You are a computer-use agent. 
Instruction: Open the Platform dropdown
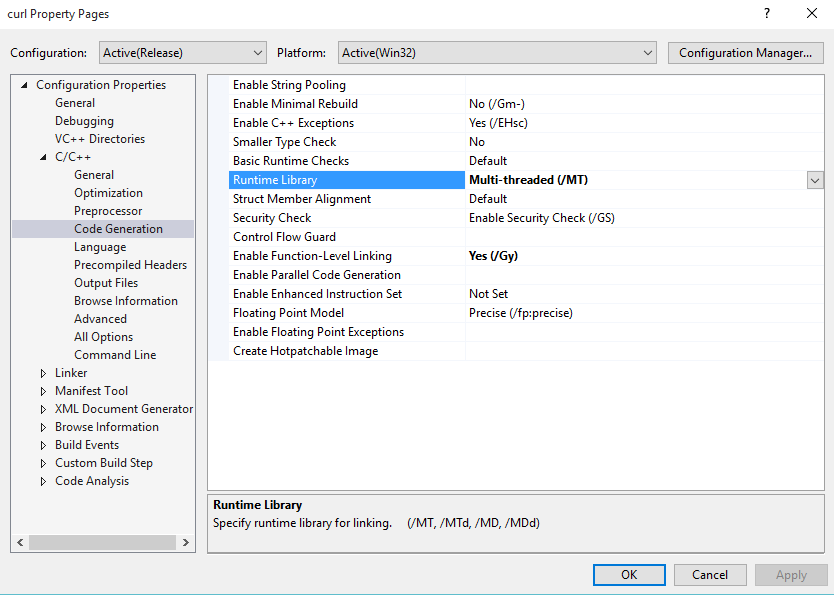(x=496, y=52)
